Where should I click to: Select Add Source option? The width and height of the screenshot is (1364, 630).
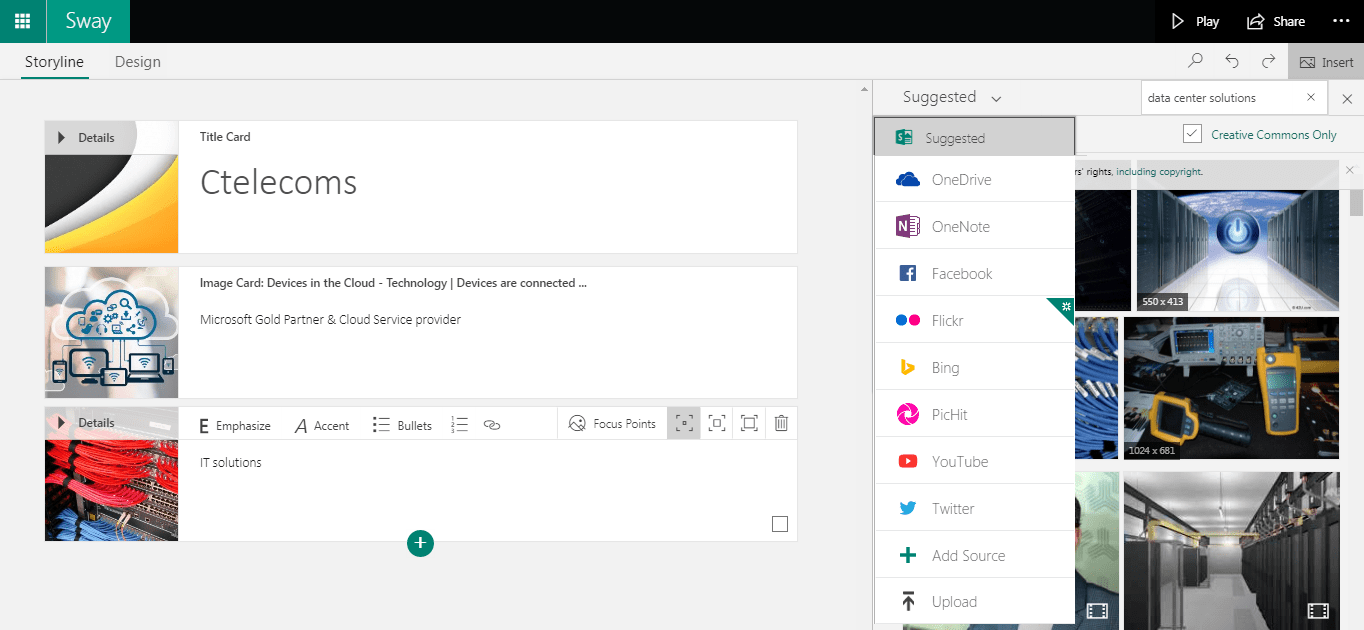(974, 555)
